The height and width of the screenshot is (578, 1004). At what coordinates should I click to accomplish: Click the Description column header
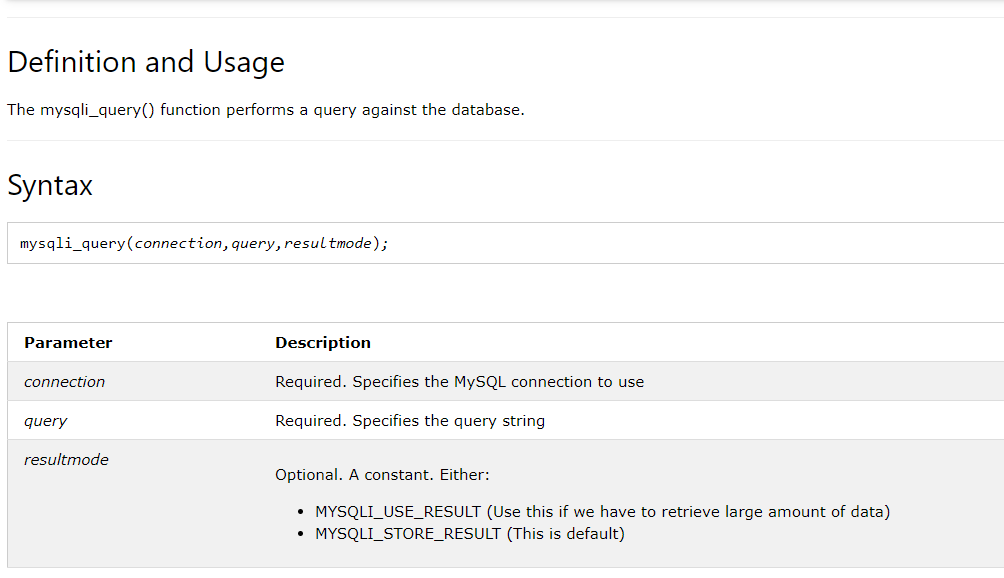pos(323,342)
